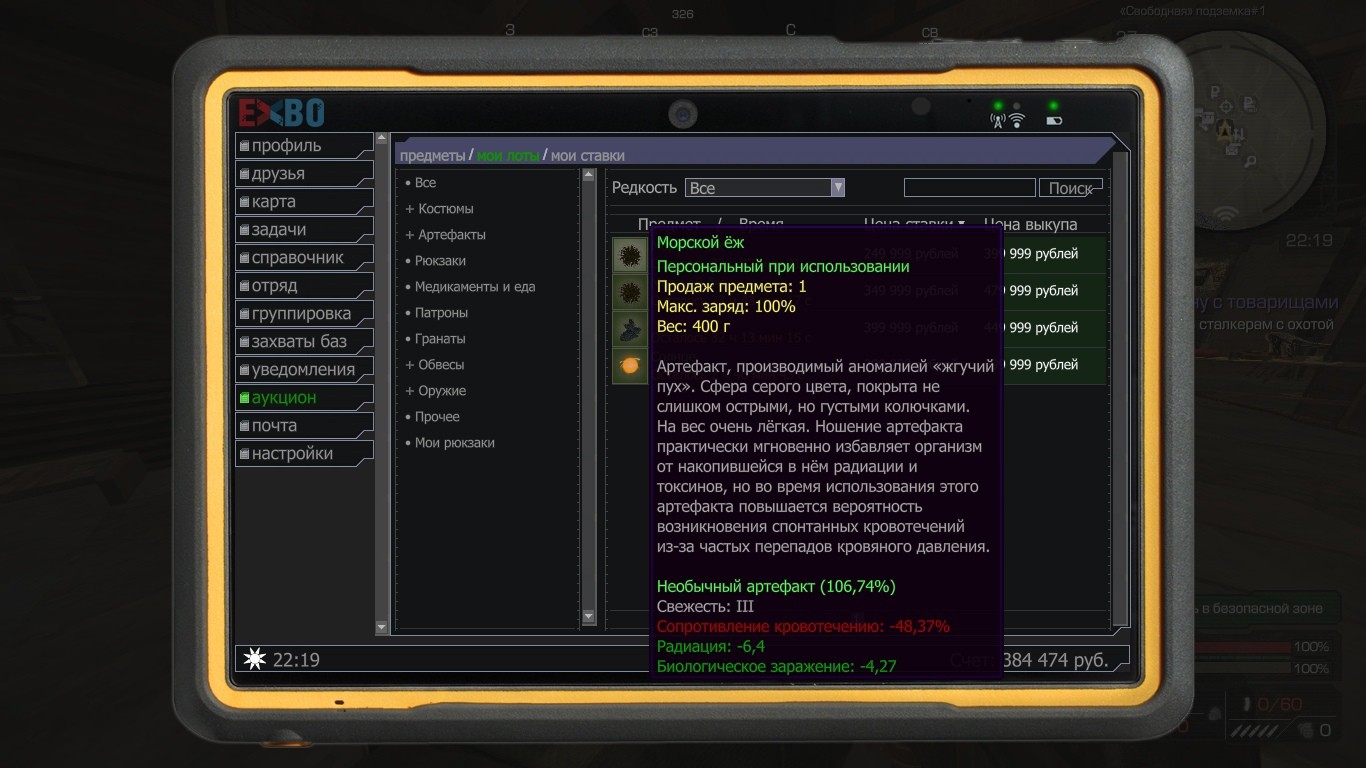
Task: Select the Рюкзаки category
Action: [435, 261]
